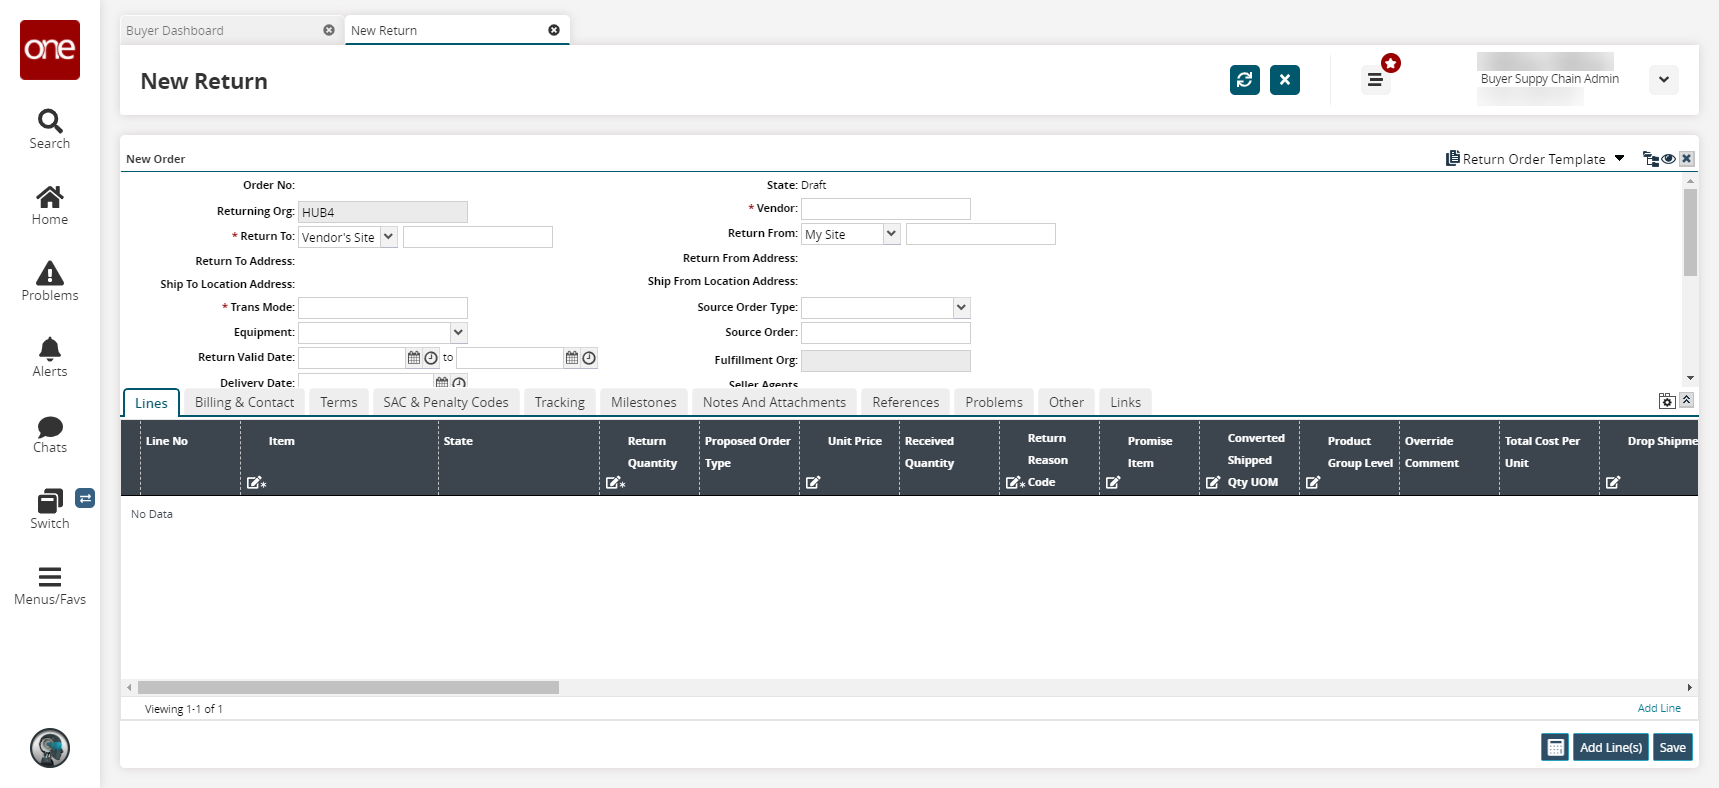Click the calculator icon near Add Line(s)
Viewport: 1719px width, 788px height.
(x=1555, y=747)
